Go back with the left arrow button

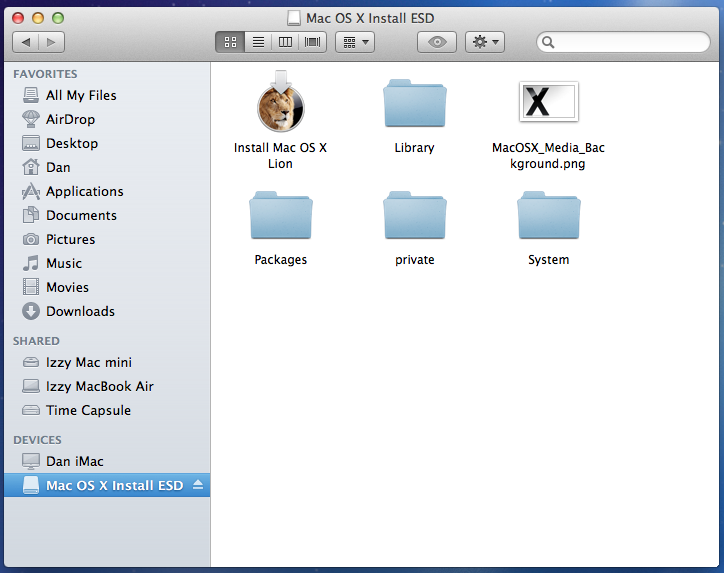25,42
